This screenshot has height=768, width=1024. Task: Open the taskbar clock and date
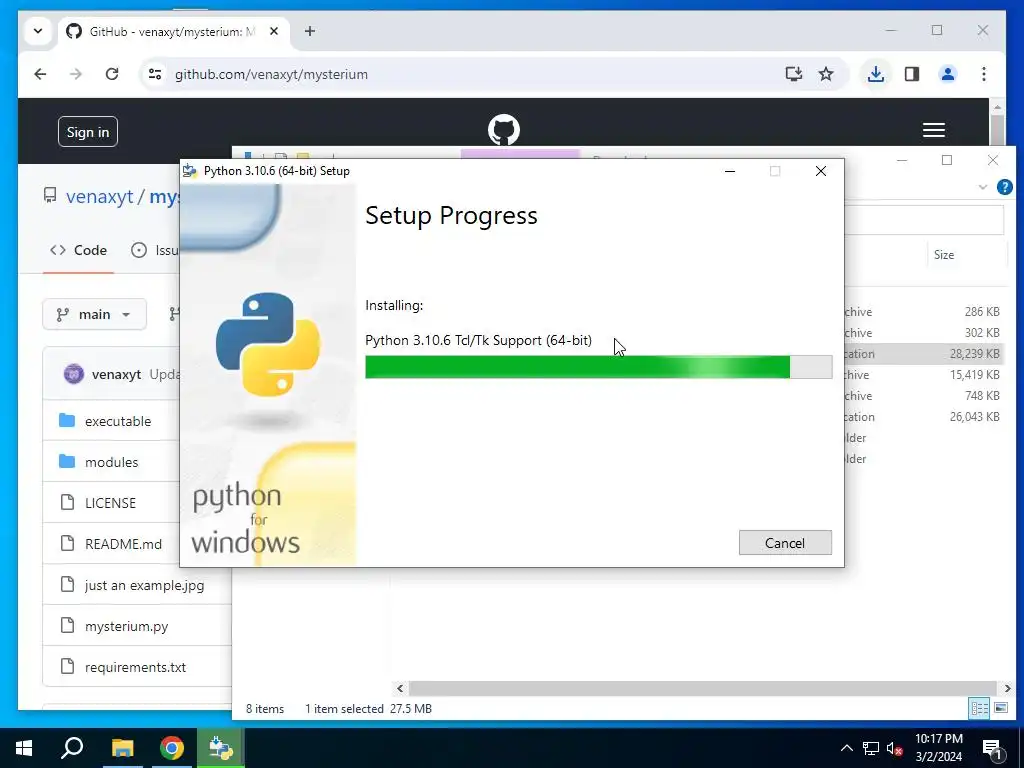click(938, 748)
